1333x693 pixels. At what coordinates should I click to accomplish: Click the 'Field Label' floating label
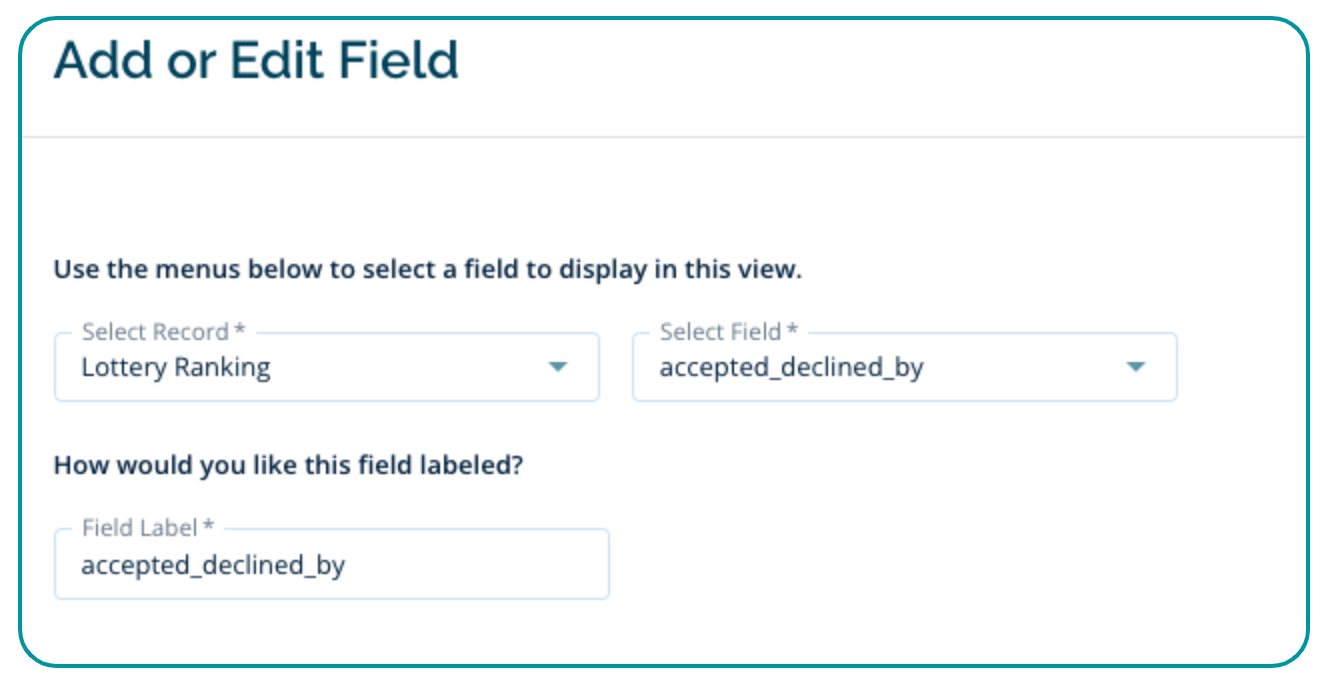pyautogui.click(x=140, y=528)
